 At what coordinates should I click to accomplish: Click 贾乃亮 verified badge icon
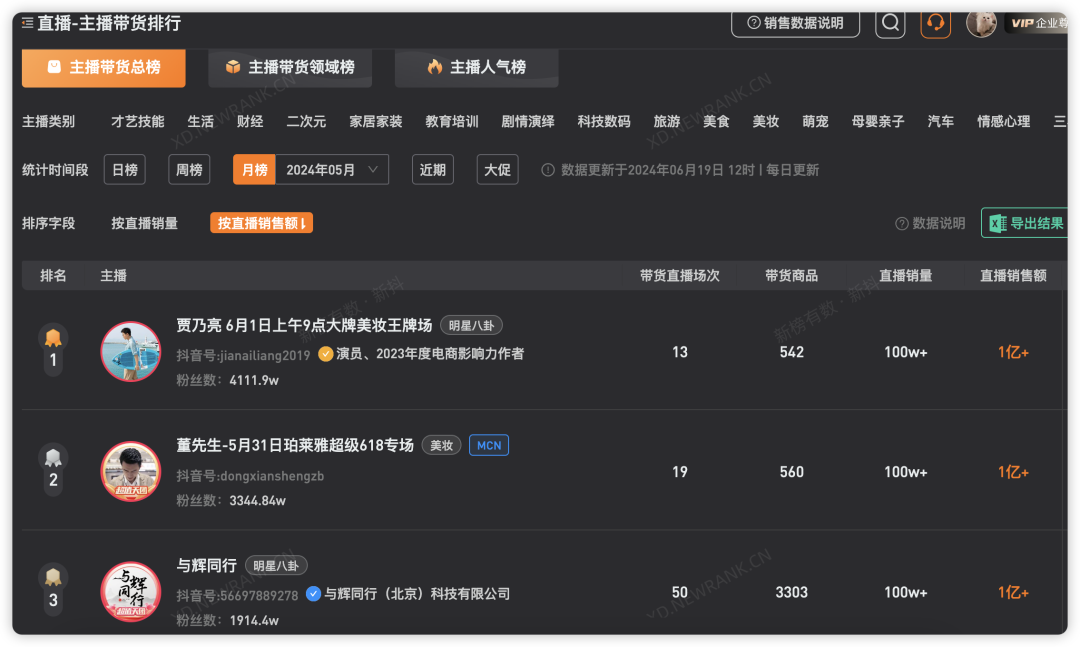point(326,354)
